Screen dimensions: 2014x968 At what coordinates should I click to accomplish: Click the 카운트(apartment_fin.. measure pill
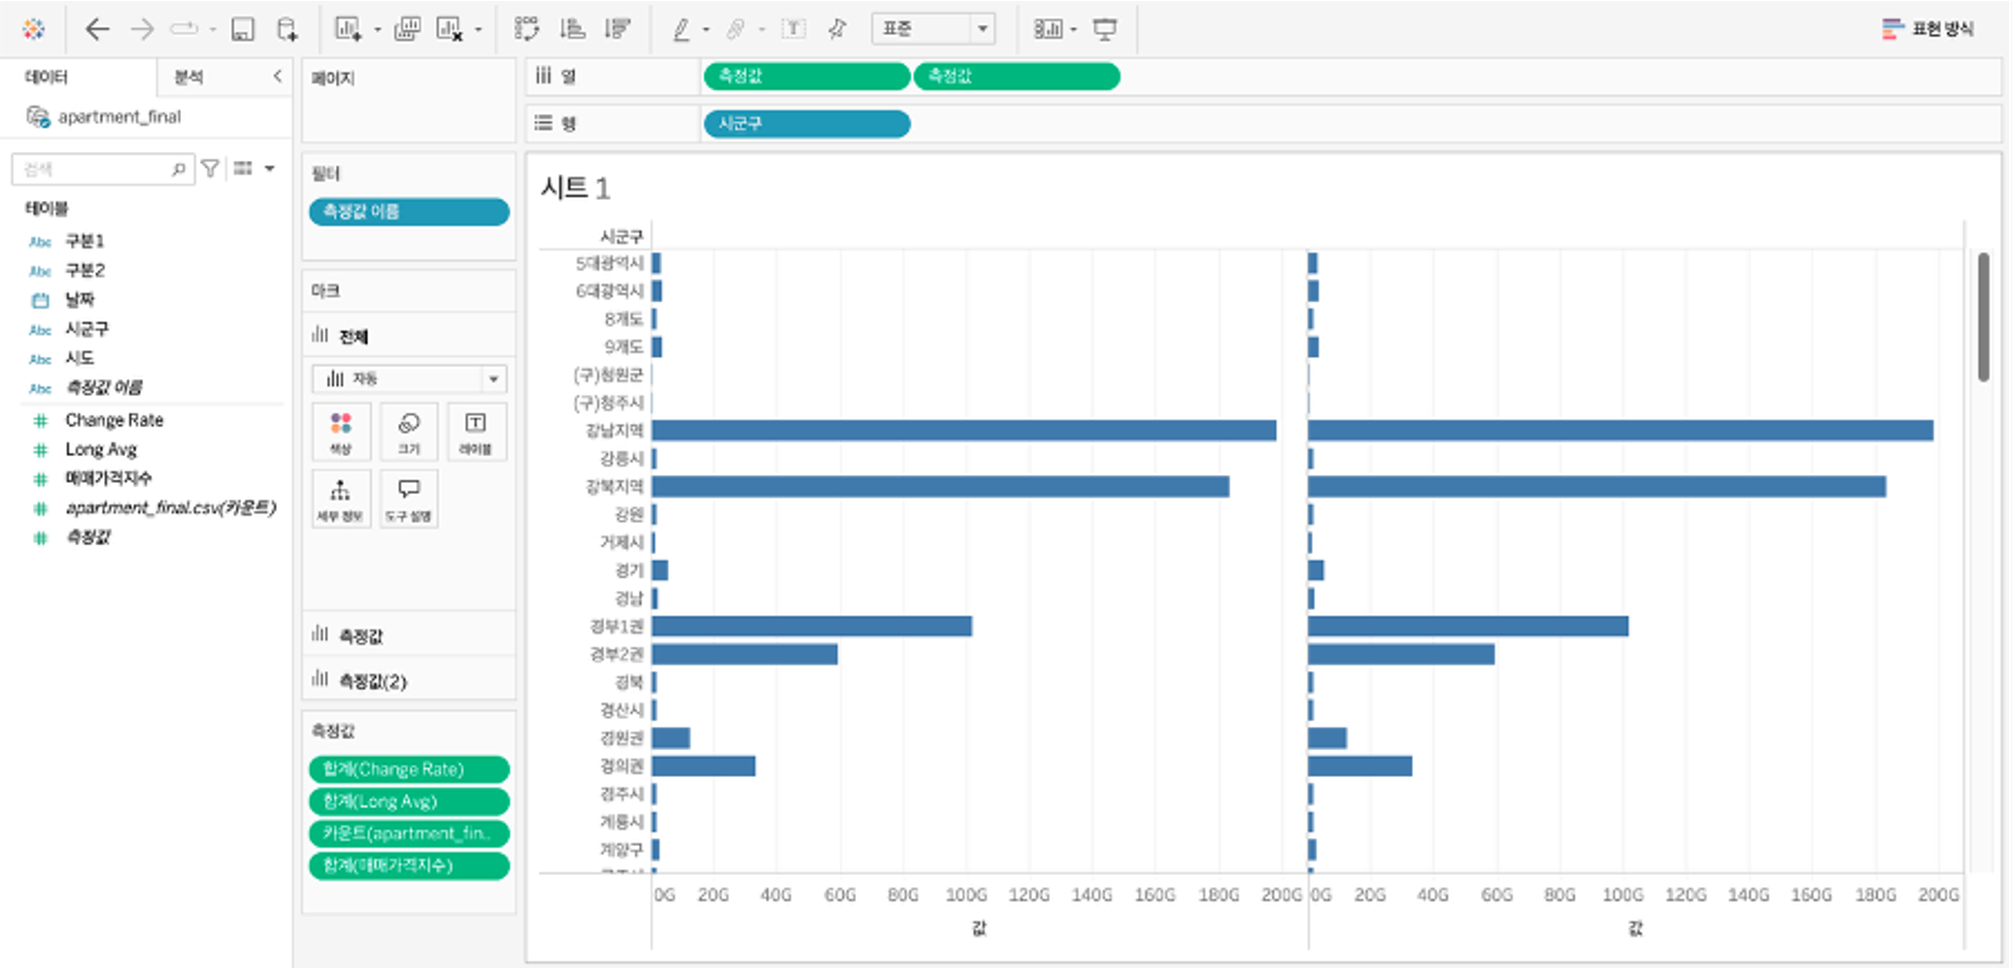[409, 833]
